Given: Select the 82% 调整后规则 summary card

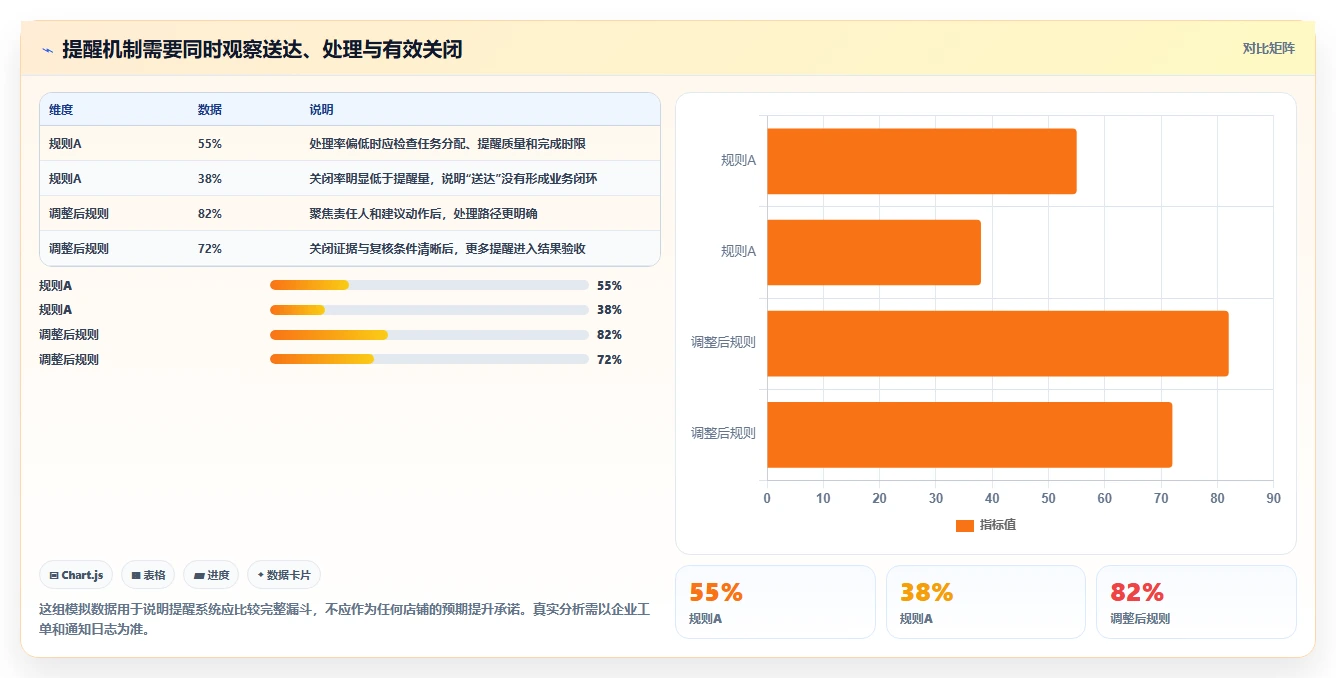Looking at the screenshot, I should tap(1196, 602).
